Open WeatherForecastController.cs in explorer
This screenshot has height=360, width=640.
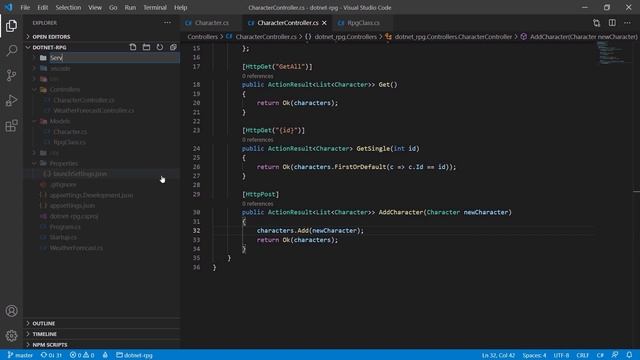(93, 111)
